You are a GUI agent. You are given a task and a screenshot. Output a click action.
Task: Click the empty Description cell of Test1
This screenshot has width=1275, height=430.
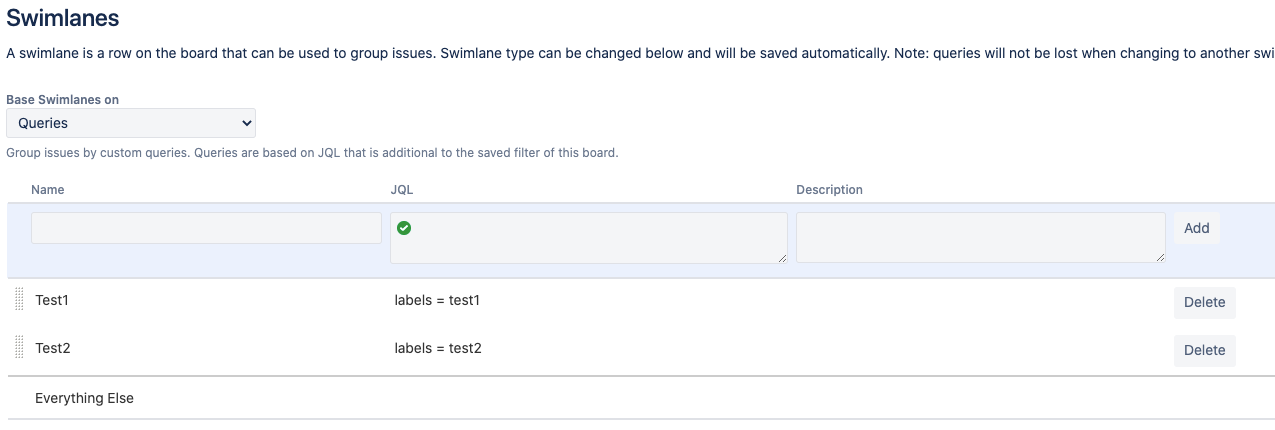coord(980,300)
